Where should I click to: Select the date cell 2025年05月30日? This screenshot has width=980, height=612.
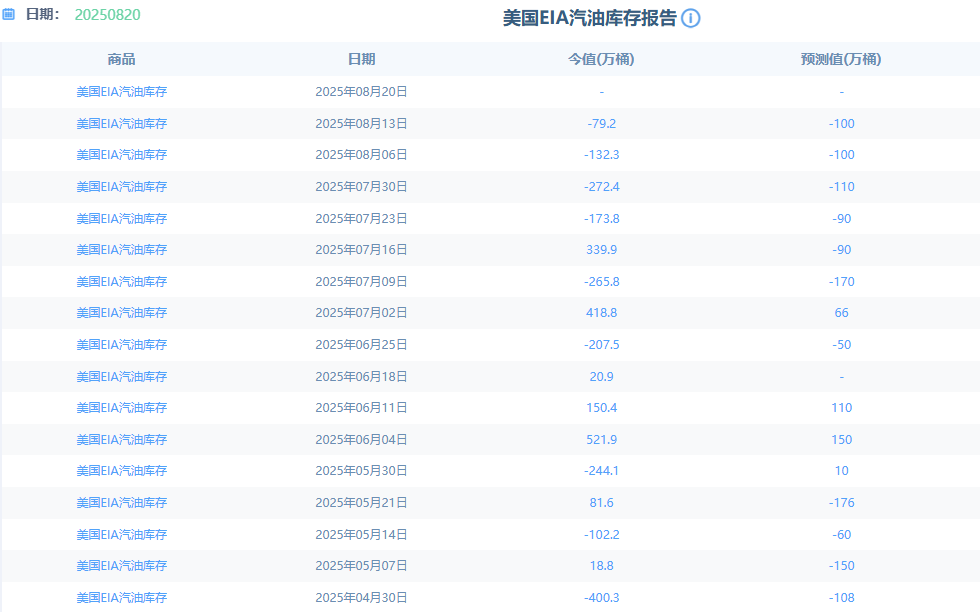(361, 471)
